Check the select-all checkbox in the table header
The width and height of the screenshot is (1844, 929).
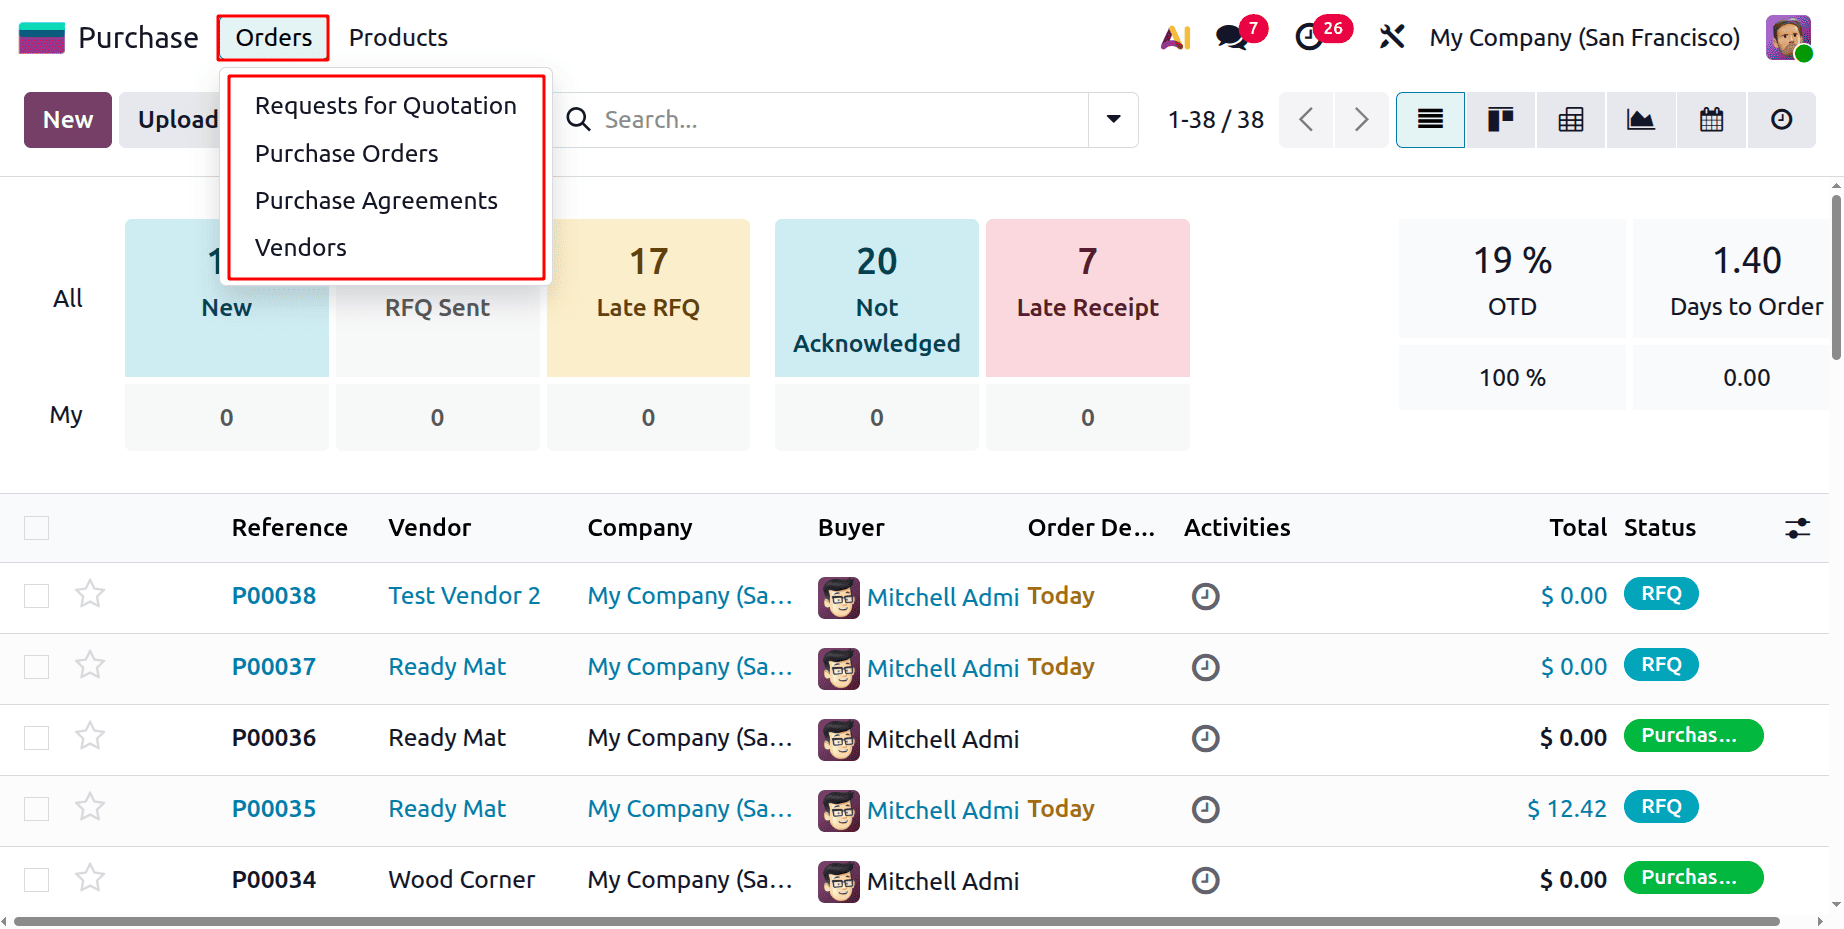36,527
